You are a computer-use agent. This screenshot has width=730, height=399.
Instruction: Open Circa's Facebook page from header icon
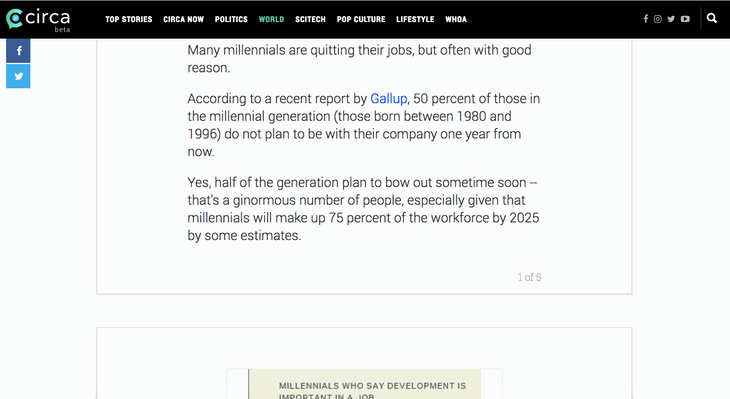click(x=646, y=19)
